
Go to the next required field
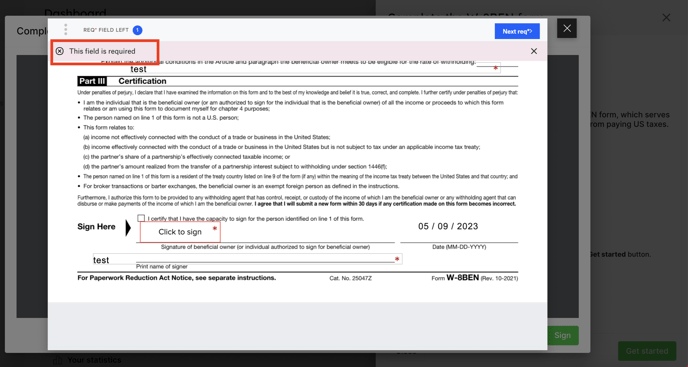pyautogui.click(x=517, y=31)
